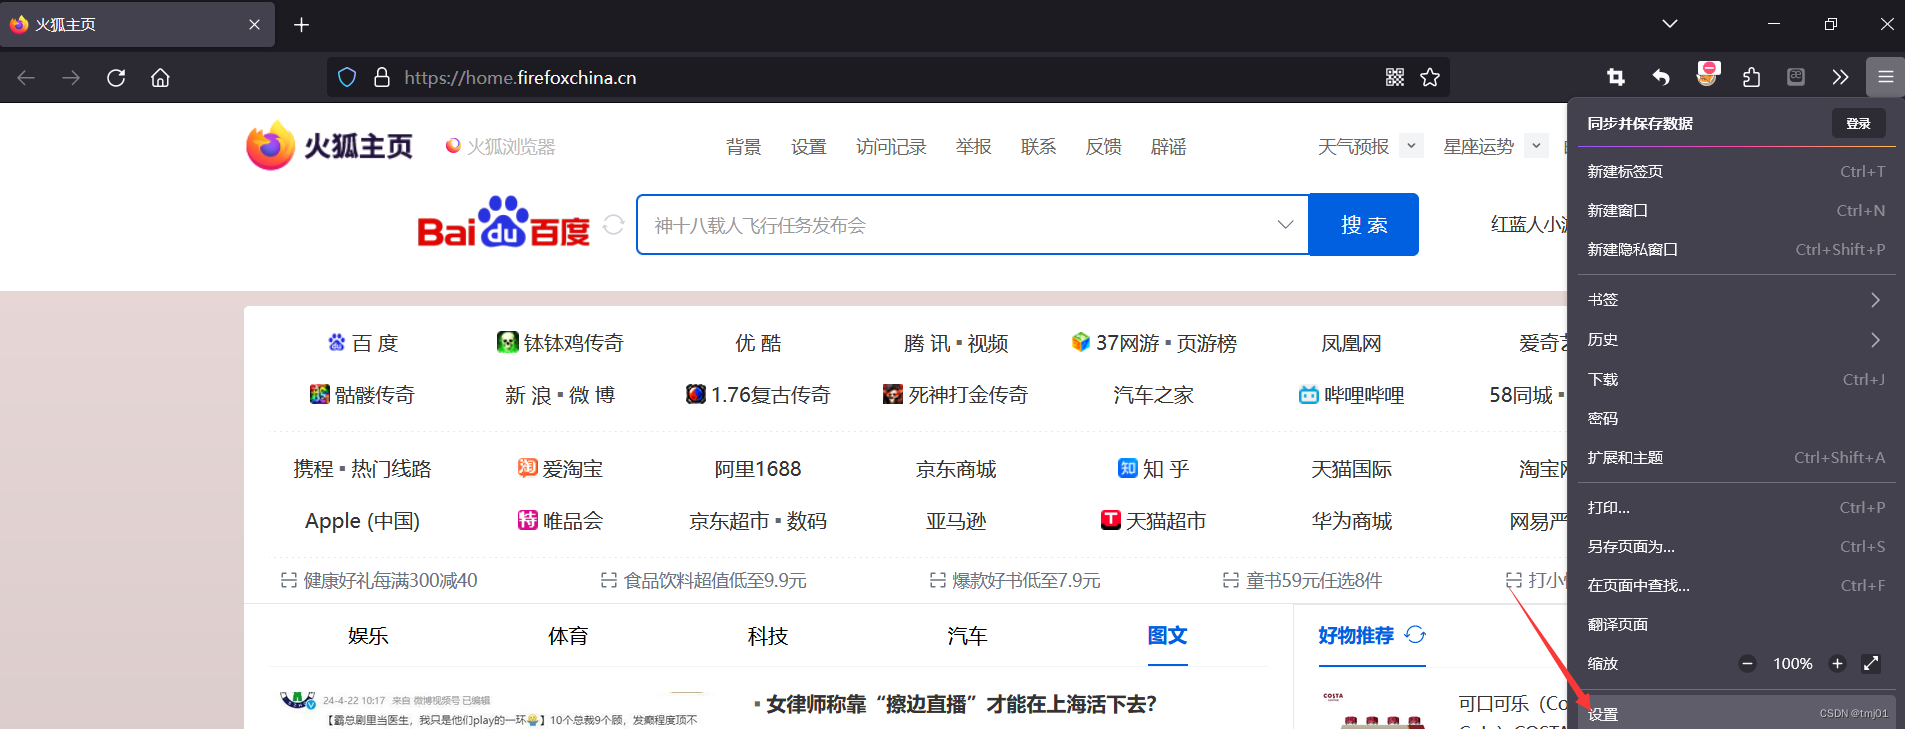Expand the 历史 submenu

coord(1737,340)
